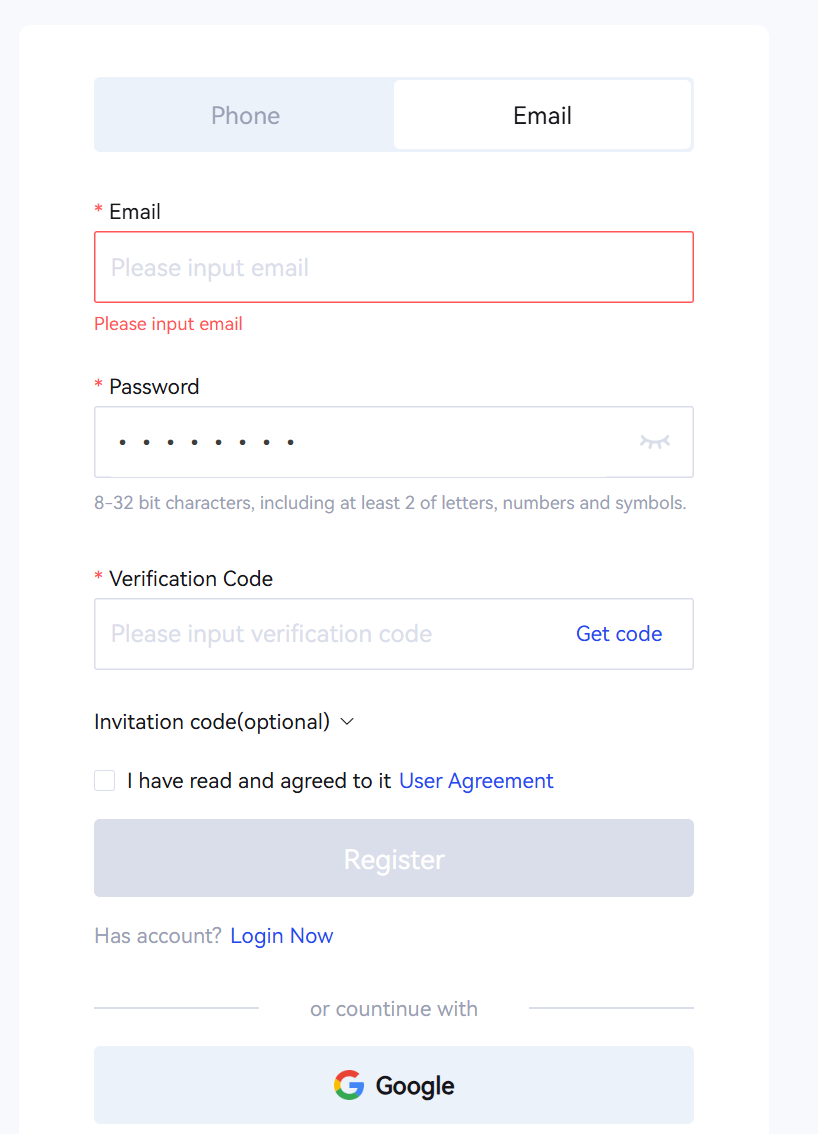
Task: Show password using the eye icon
Action: click(x=654, y=442)
